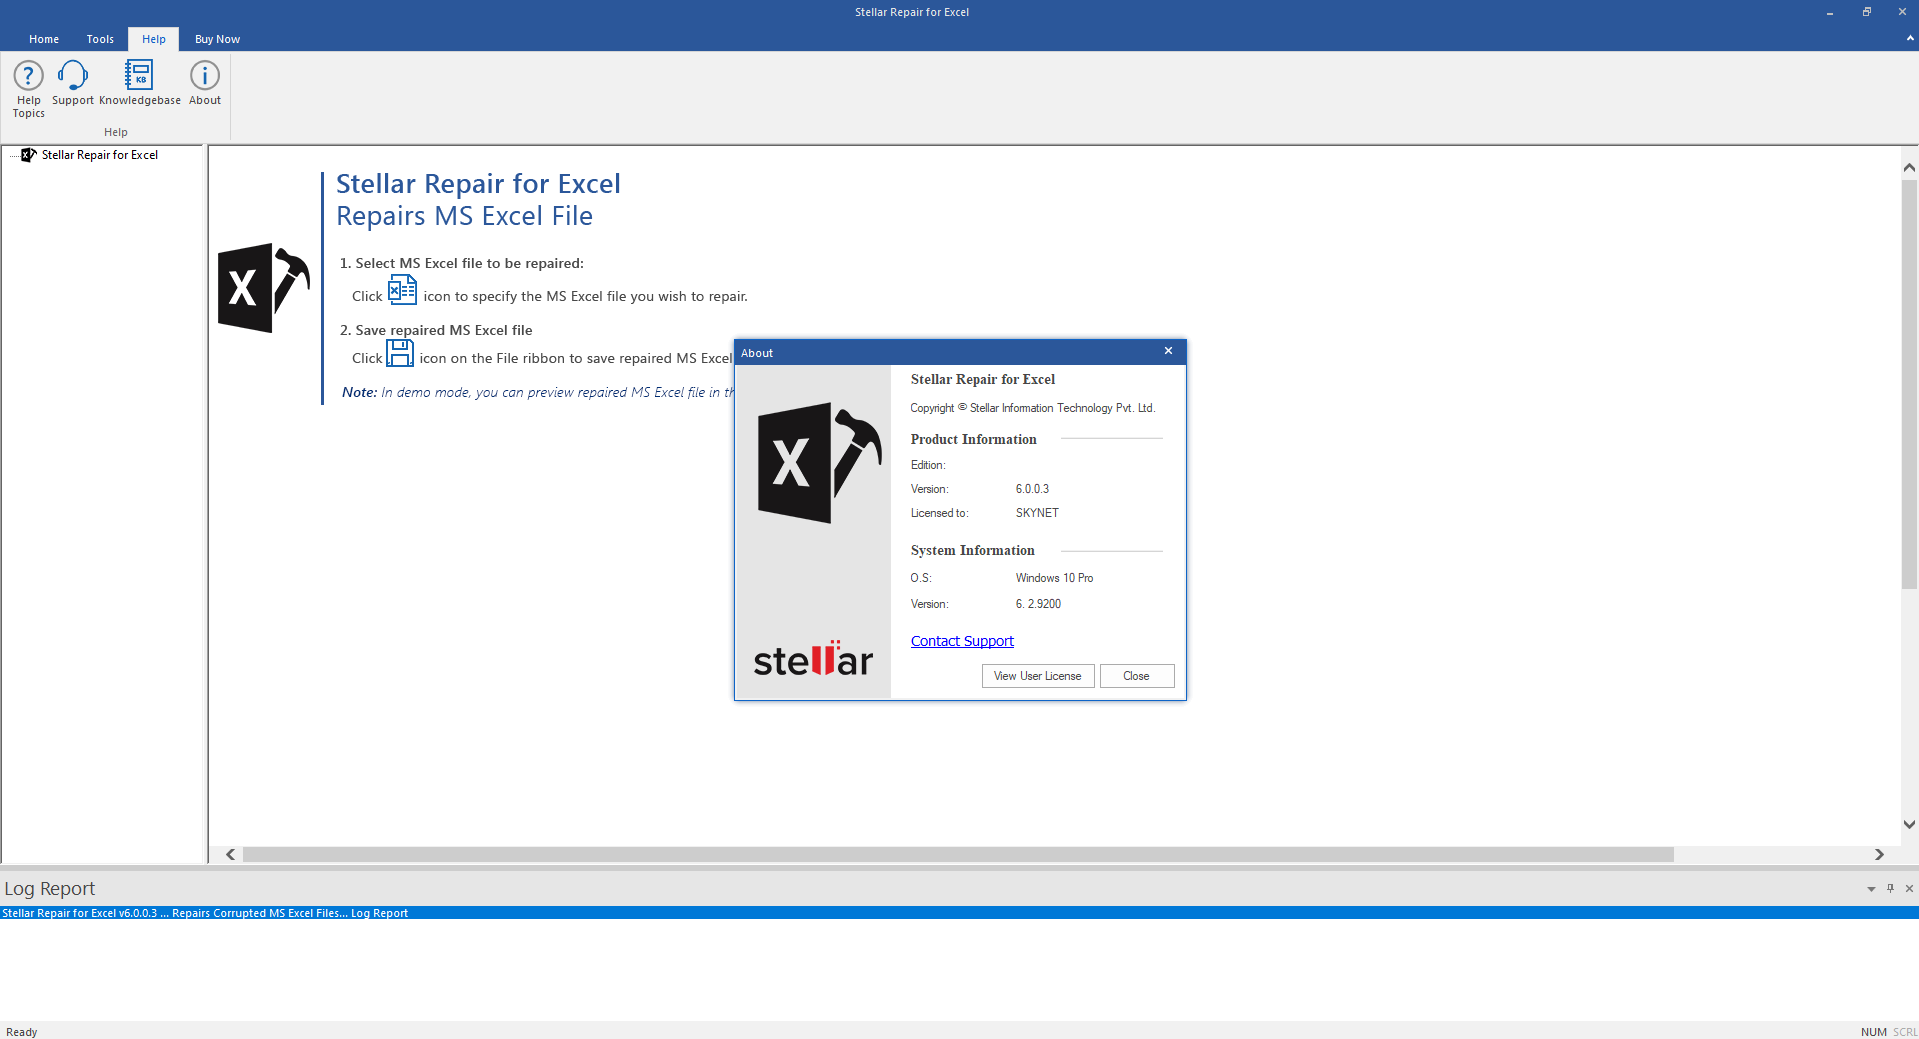This screenshot has height=1039, width=1919.
Task: Click the horizontal scroll right arrow
Action: pyautogui.click(x=1879, y=854)
